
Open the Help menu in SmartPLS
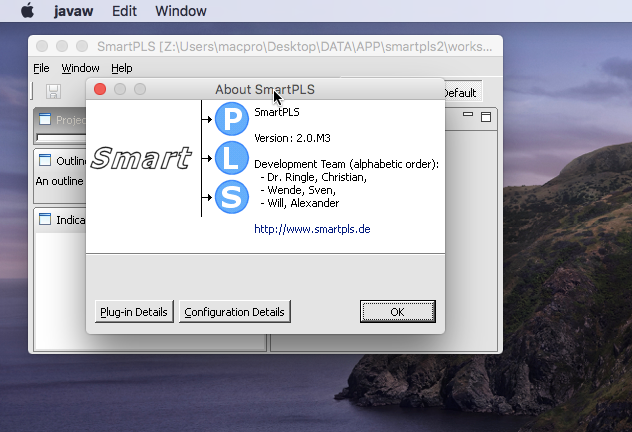(122, 68)
